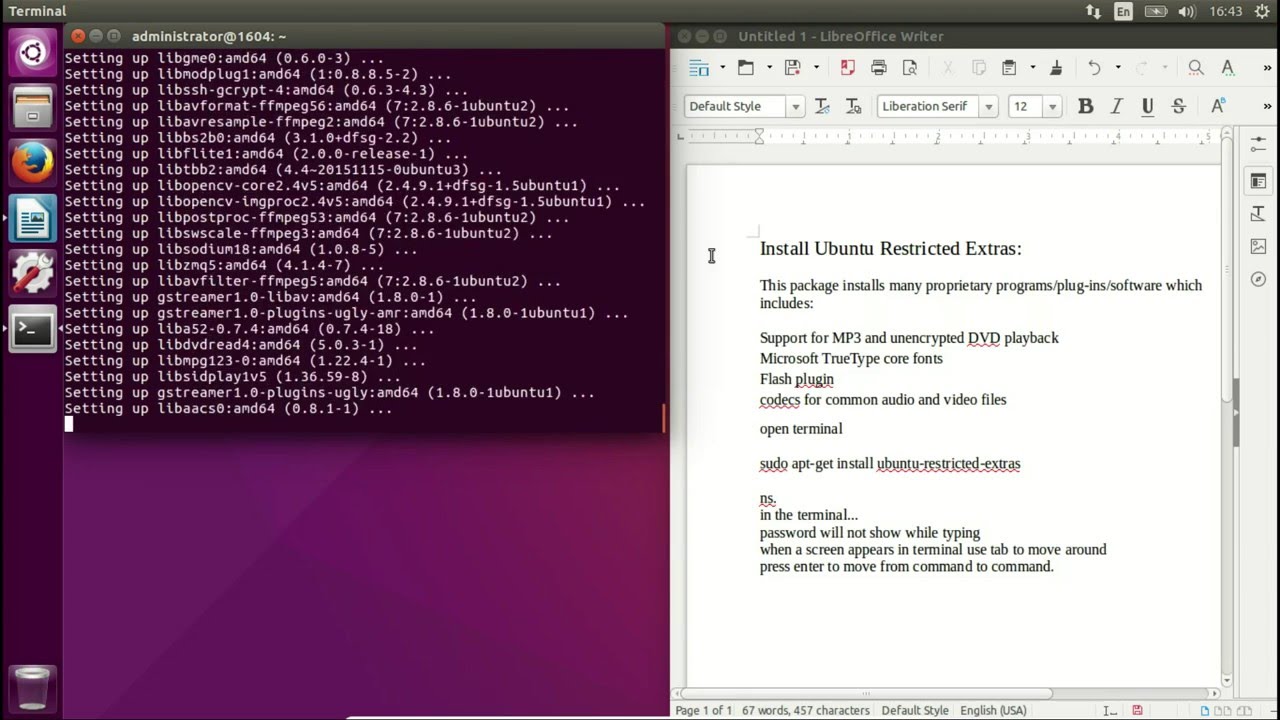Open Styles and Formatting sidebar icon
1280x720 pixels.
pyautogui.click(x=1259, y=214)
